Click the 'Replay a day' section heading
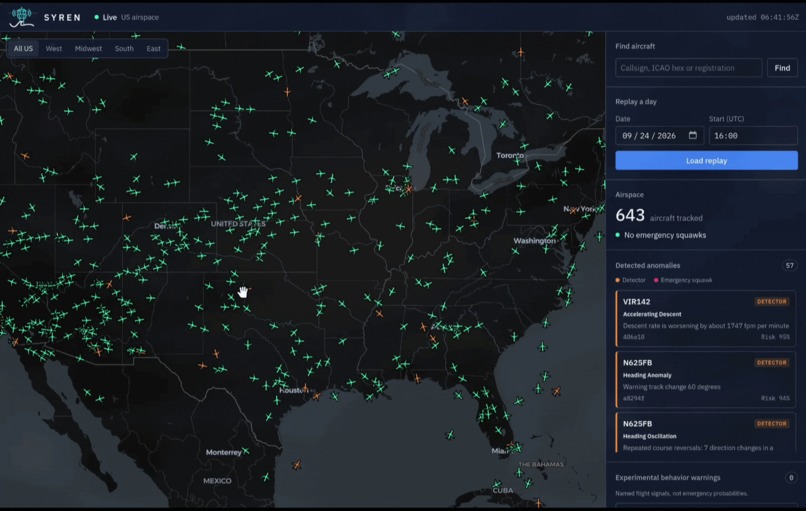The width and height of the screenshot is (806, 511). pos(636,102)
